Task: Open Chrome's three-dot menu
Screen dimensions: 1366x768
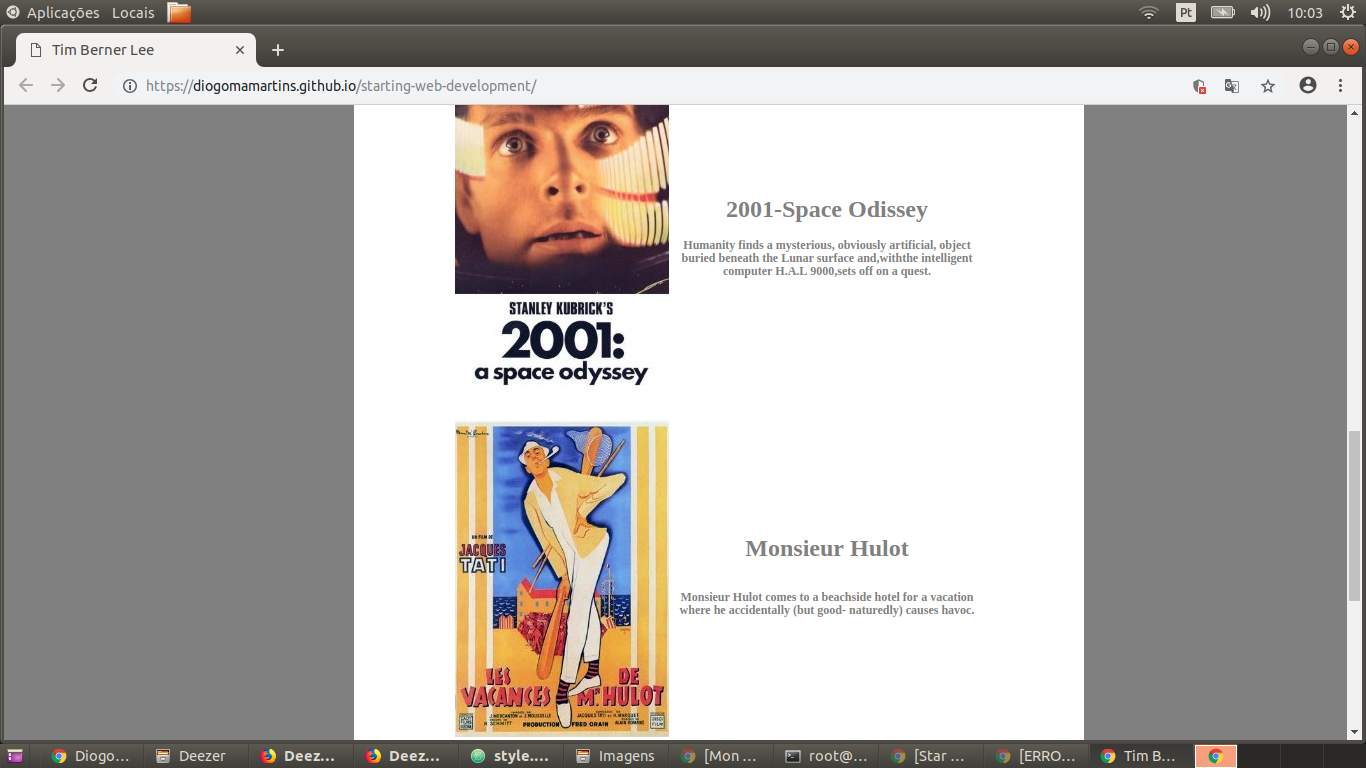Action: tap(1340, 86)
